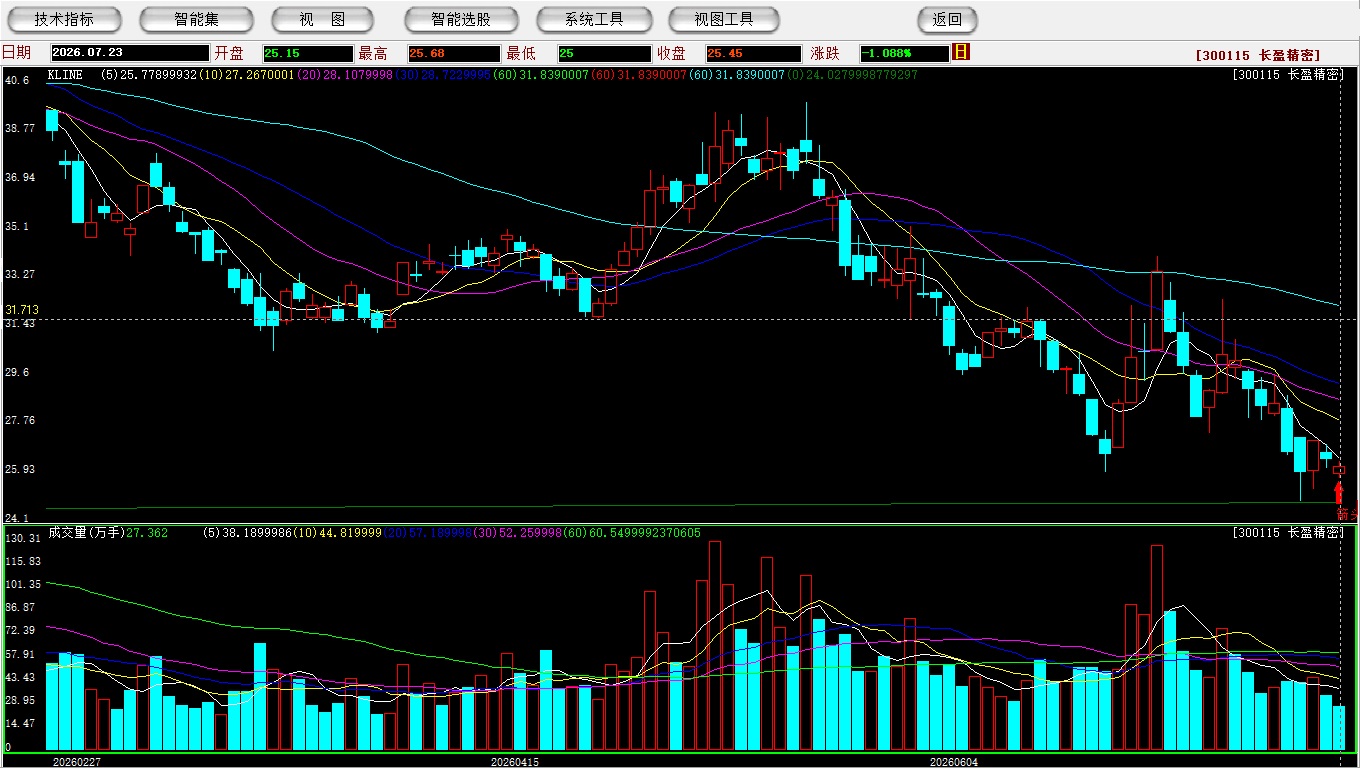
Task: Click the green (60) MA value 31.8390007
Action: 541,74
